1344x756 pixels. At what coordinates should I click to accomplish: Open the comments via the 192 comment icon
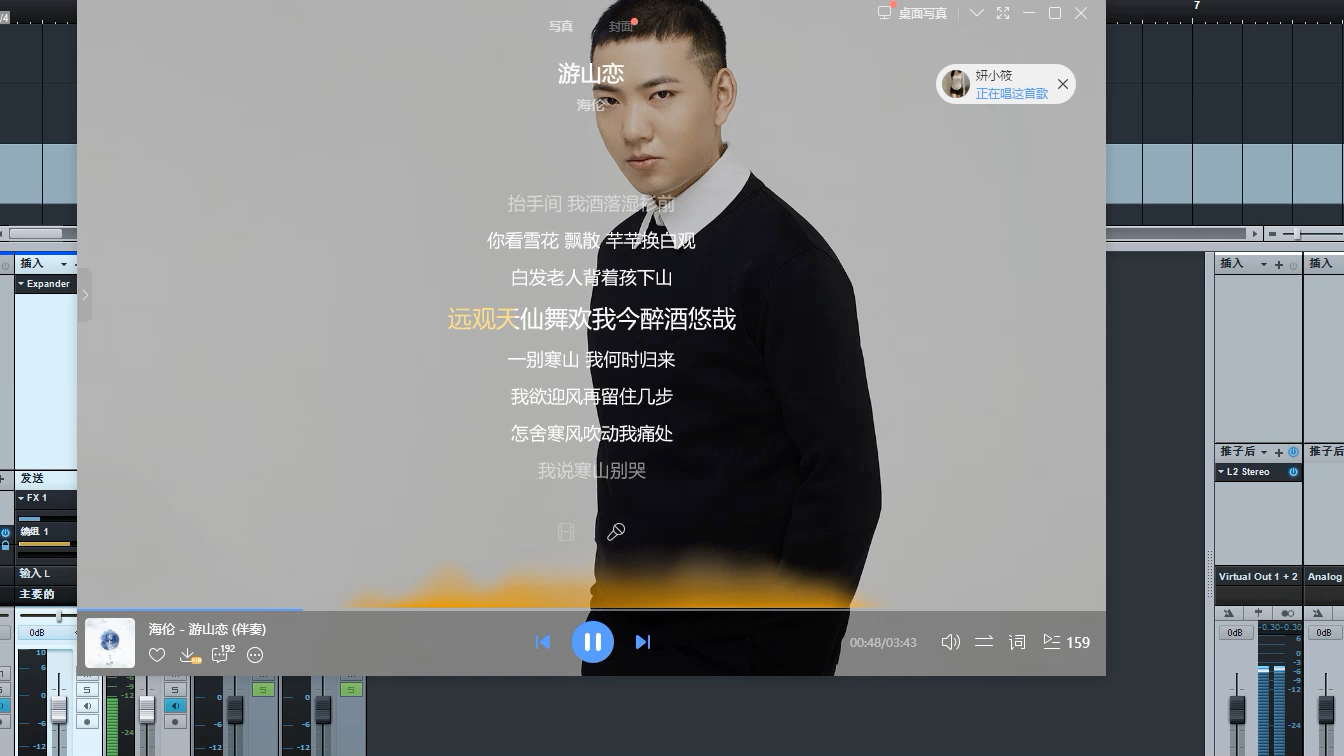pyautogui.click(x=221, y=655)
